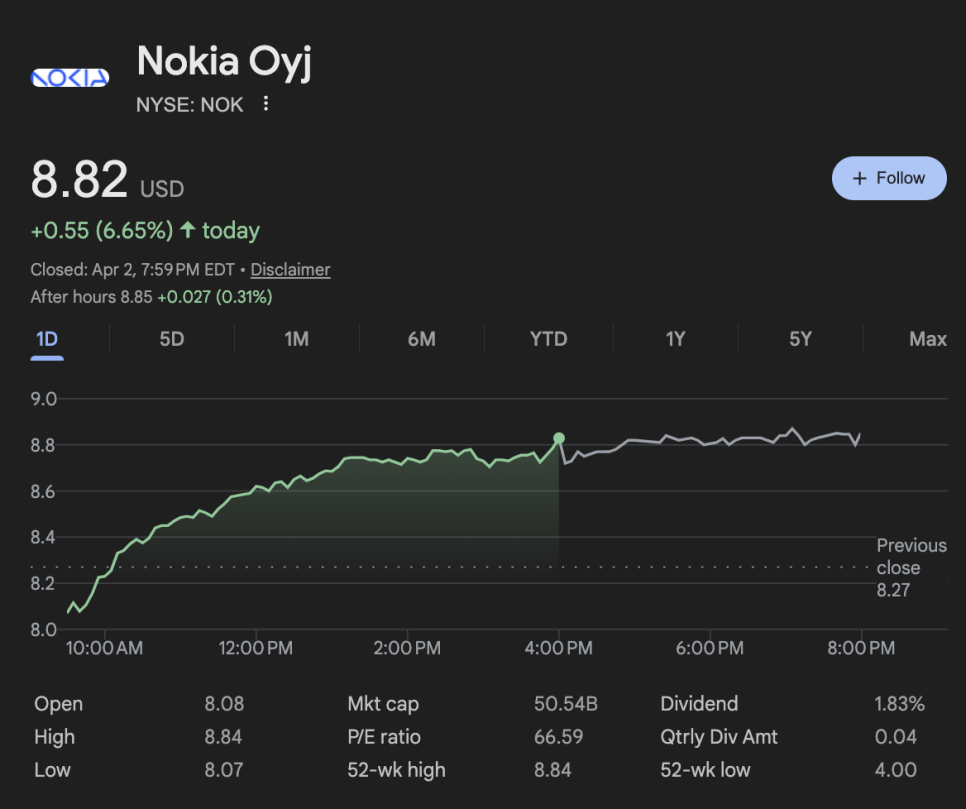Choose the 5Y chart range

click(800, 339)
